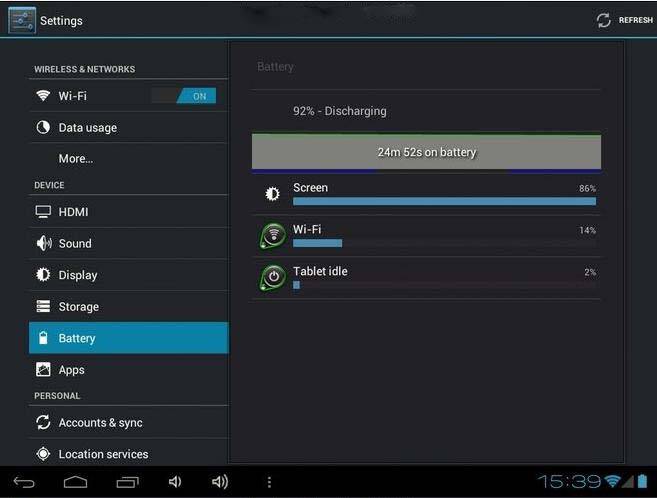
Task: Open the Apps settings icon
Action: click(43, 370)
